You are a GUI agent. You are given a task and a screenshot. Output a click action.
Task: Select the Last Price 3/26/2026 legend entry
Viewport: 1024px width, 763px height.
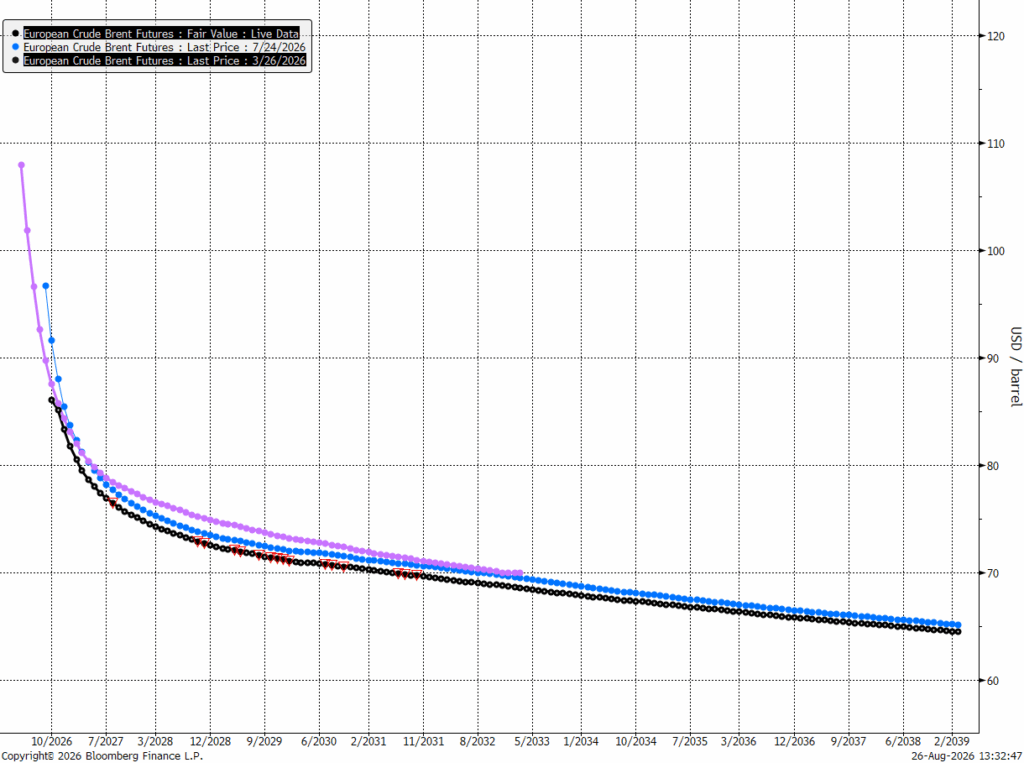tap(165, 60)
